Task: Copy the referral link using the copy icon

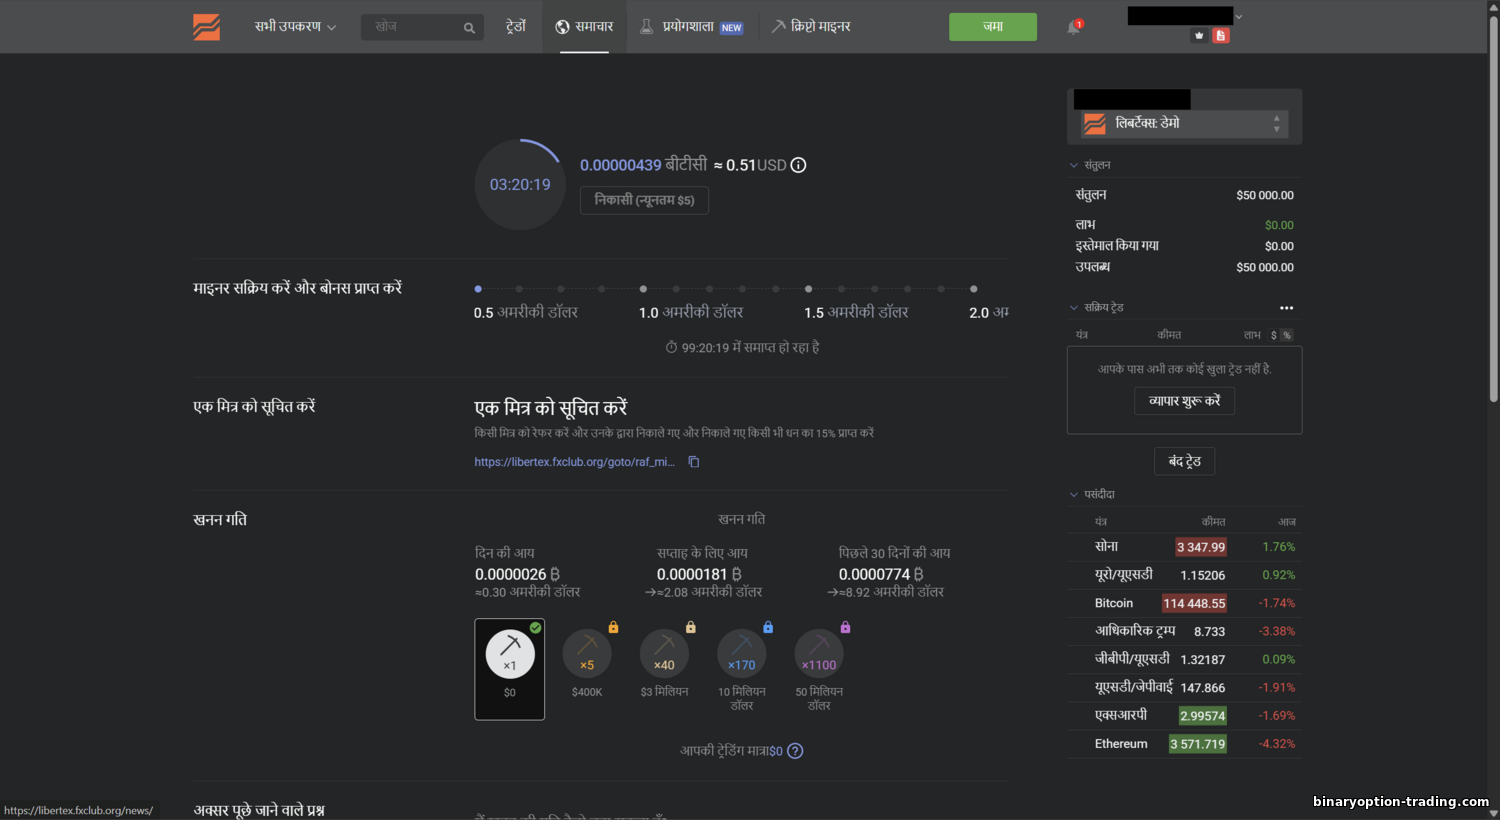Action: pyautogui.click(x=694, y=462)
